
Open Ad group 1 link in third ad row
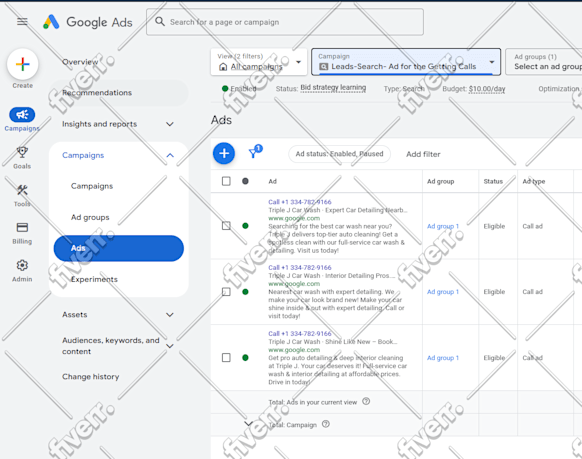click(443, 358)
